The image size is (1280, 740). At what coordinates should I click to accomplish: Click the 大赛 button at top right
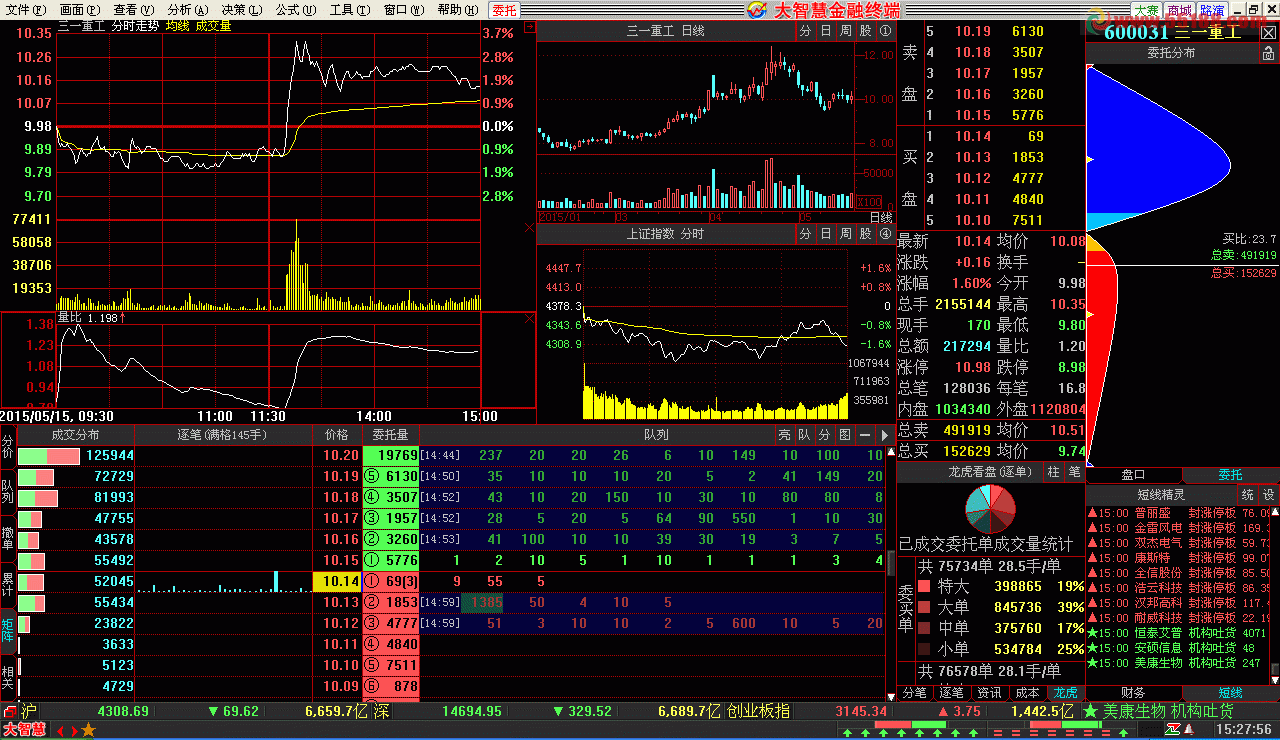pos(1145,10)
